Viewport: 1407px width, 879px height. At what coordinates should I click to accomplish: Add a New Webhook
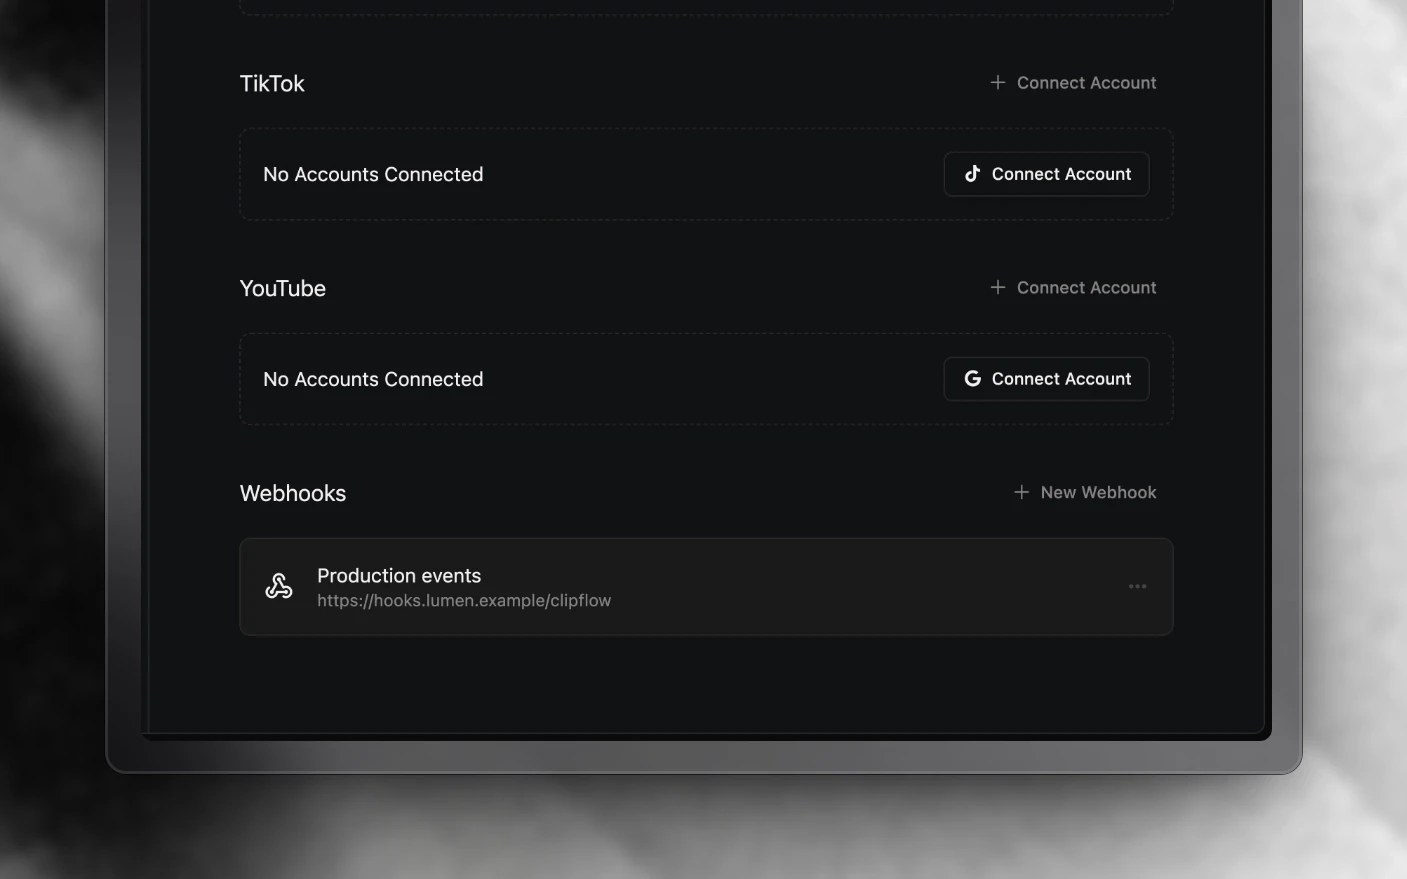coord(1085,493)
